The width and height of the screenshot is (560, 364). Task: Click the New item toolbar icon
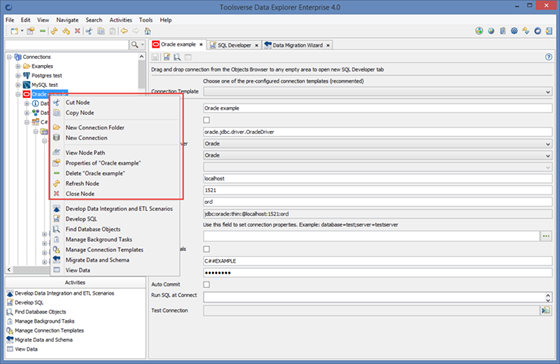pos(14,31)
